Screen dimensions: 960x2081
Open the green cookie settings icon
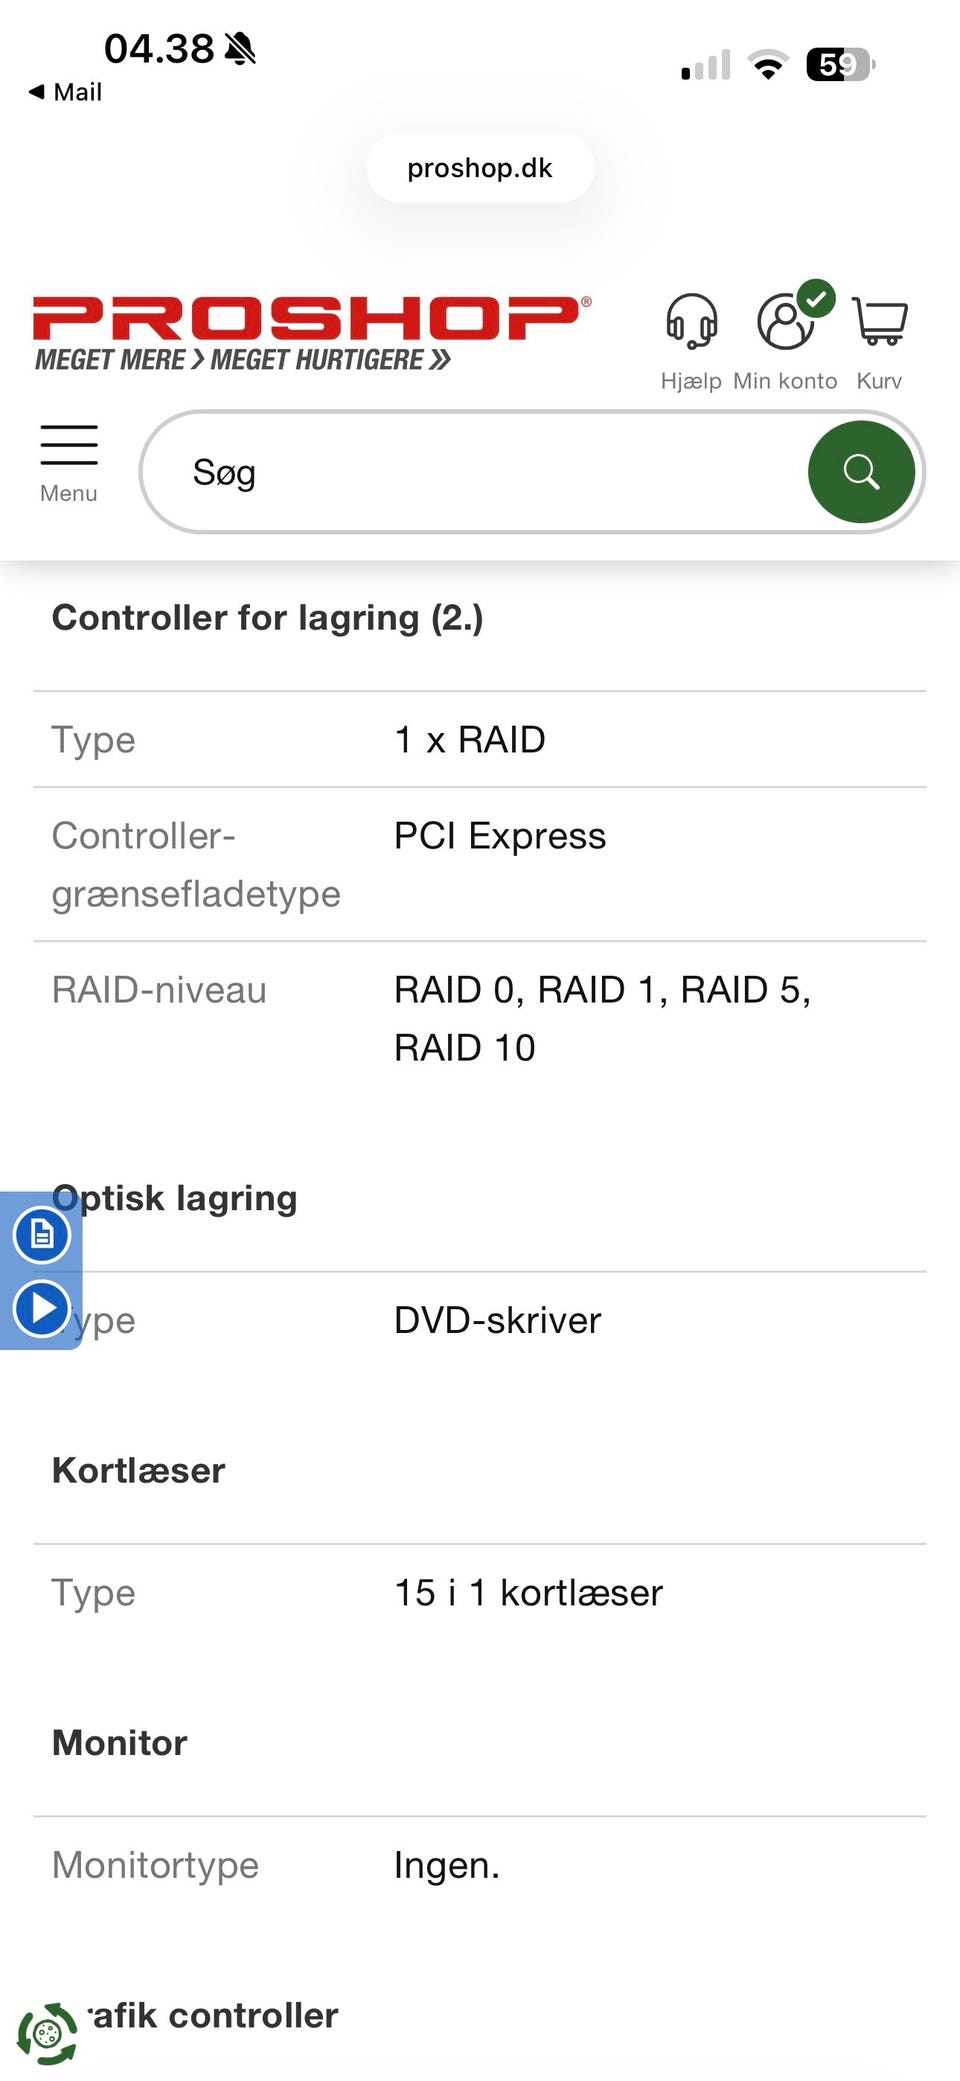(46, 2032)
